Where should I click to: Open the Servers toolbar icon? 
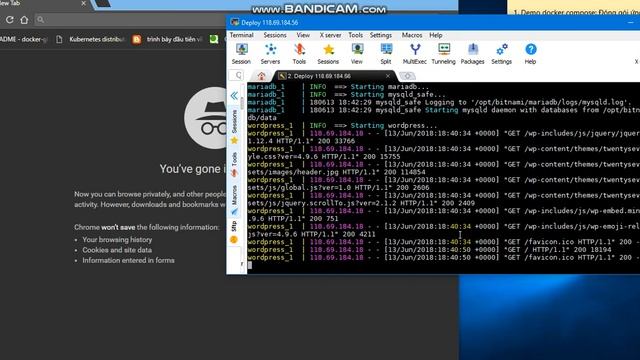pyautogui.click(x=270, y=54)
